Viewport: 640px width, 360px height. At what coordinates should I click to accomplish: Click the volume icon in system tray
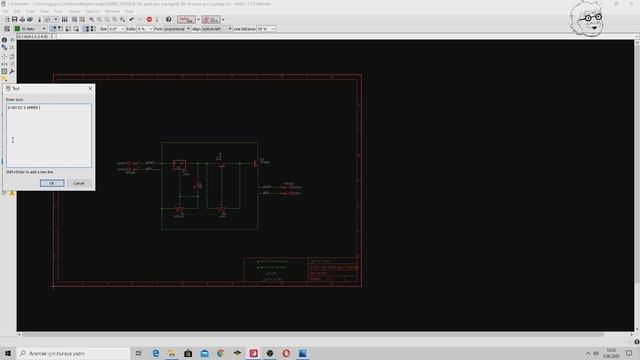click(x=596, y=353)
